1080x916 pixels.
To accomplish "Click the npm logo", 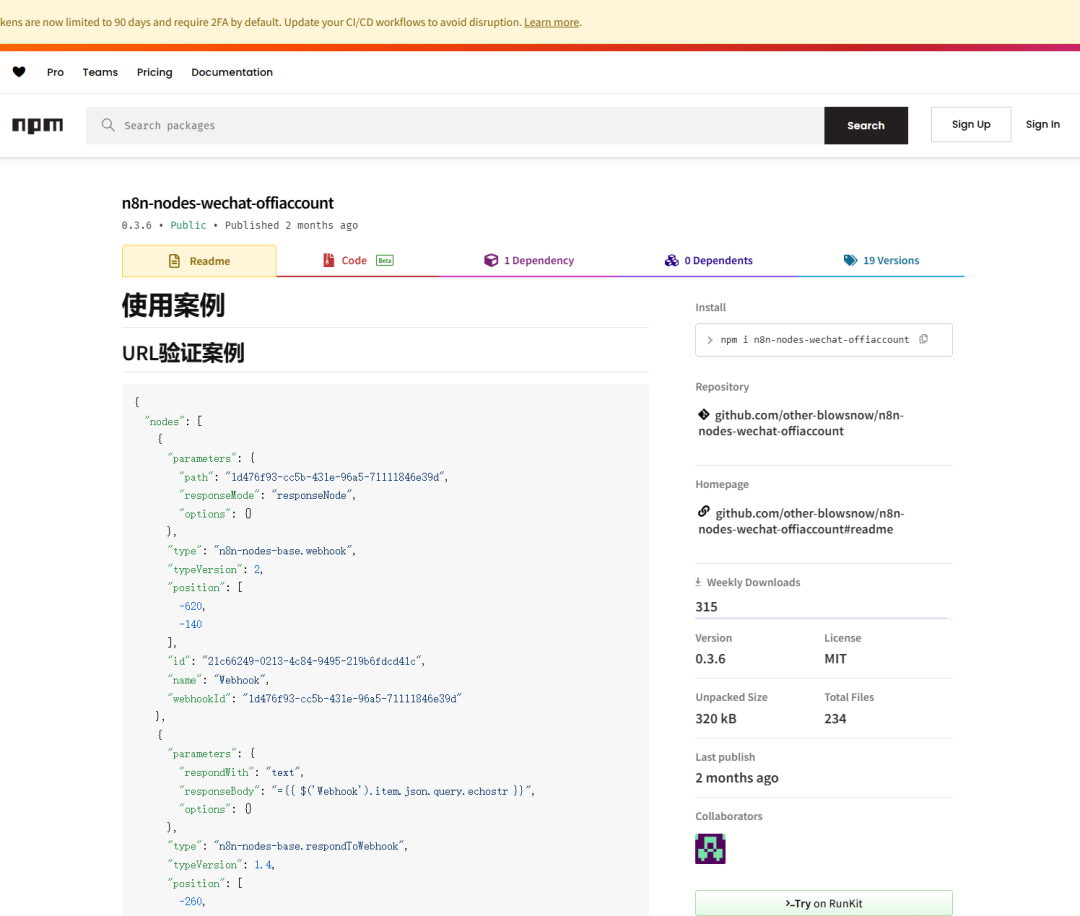I will tap(37, 125).
